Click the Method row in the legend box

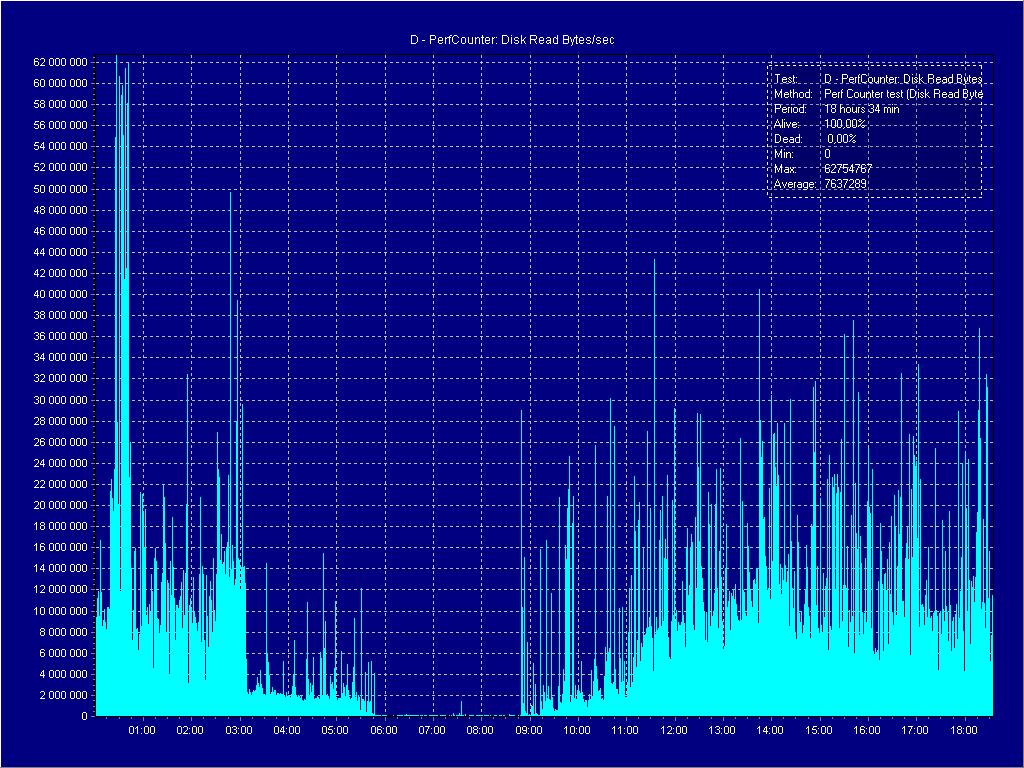(876, 94)
